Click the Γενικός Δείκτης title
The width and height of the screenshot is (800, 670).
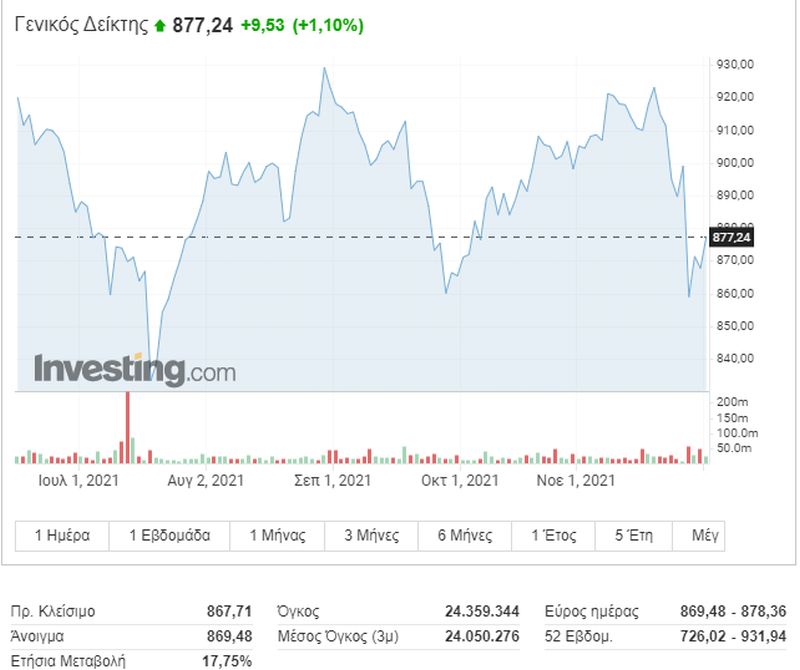coord(81,24)
